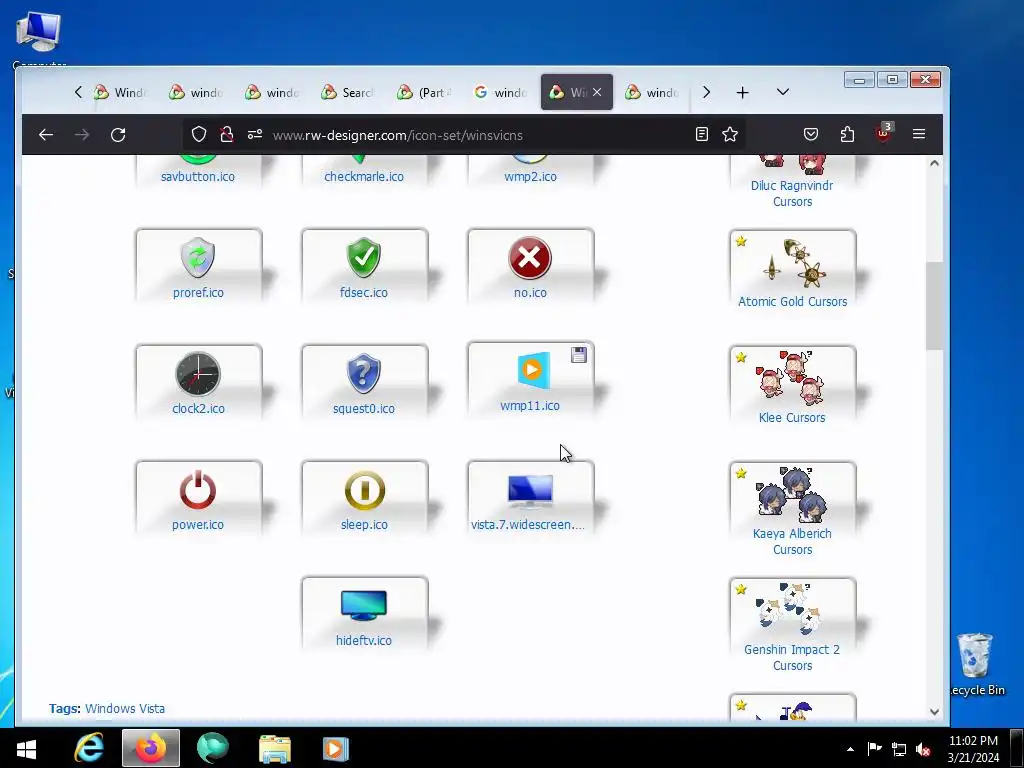Image resolution: width=1024 pixels, height=768 pixels.
Task: Open the no.ico red X icon
Action: [x=530, y=258]
